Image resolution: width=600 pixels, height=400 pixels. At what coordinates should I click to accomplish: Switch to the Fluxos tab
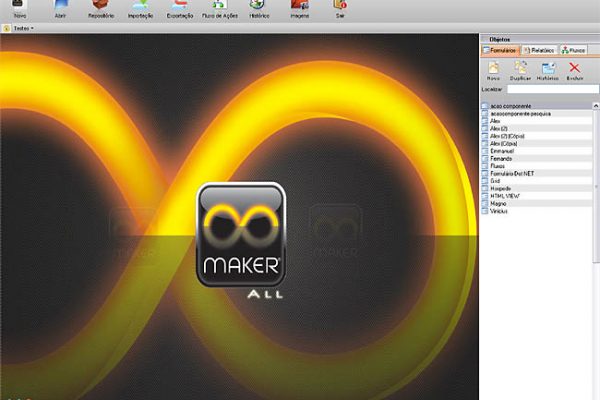pyautogui.click(x=573, y=49)
